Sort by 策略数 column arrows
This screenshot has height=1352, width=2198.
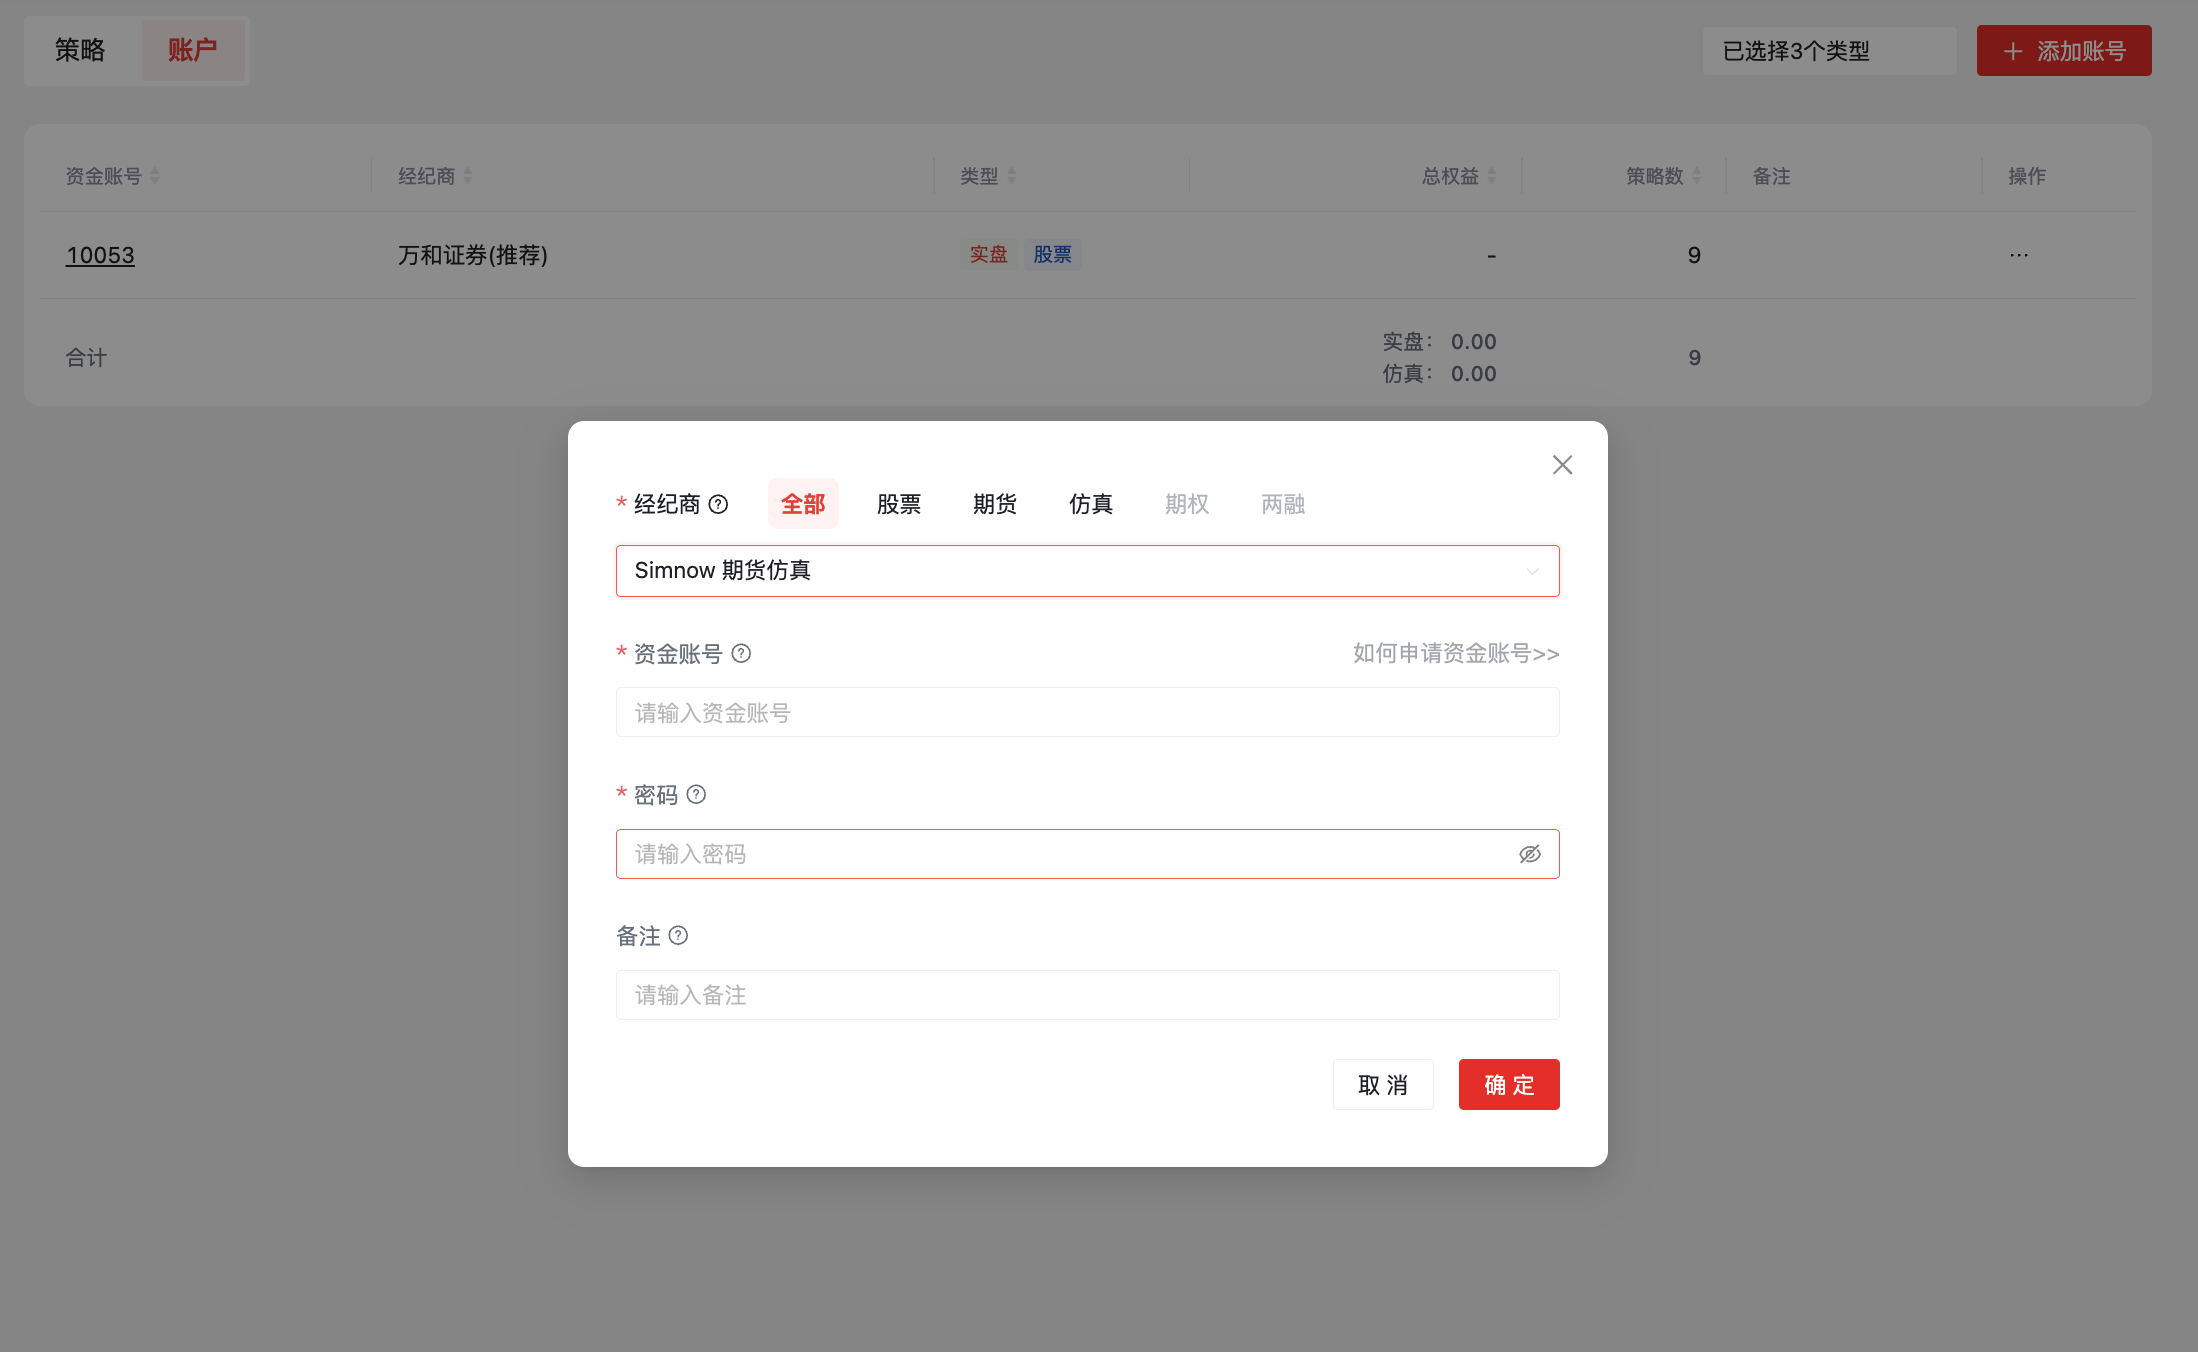coord(1697,176)
